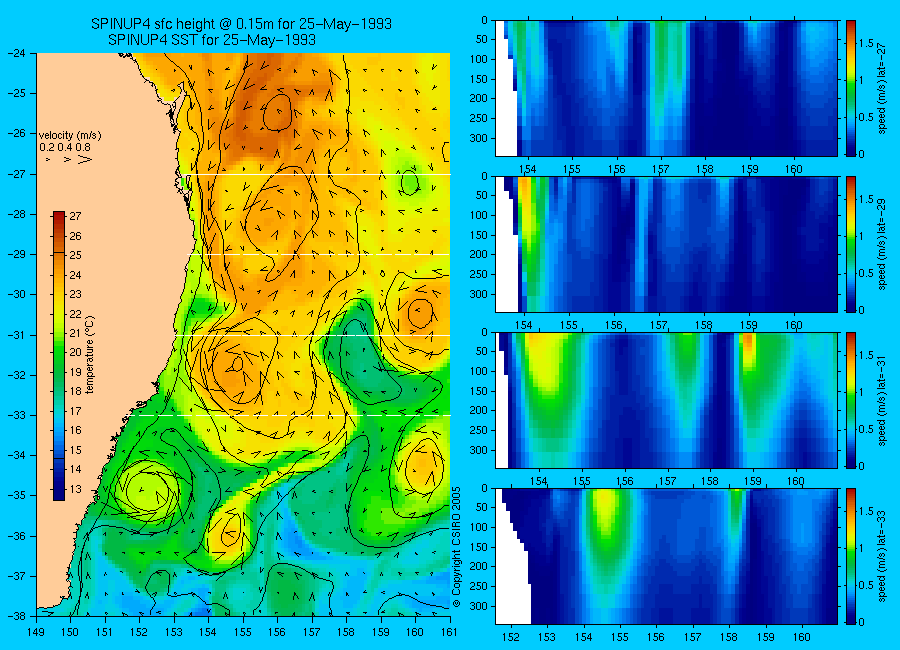Click the 'temperature (°C)' color bar label
This screenshot has height=650, width=900.
coord(90,355)
